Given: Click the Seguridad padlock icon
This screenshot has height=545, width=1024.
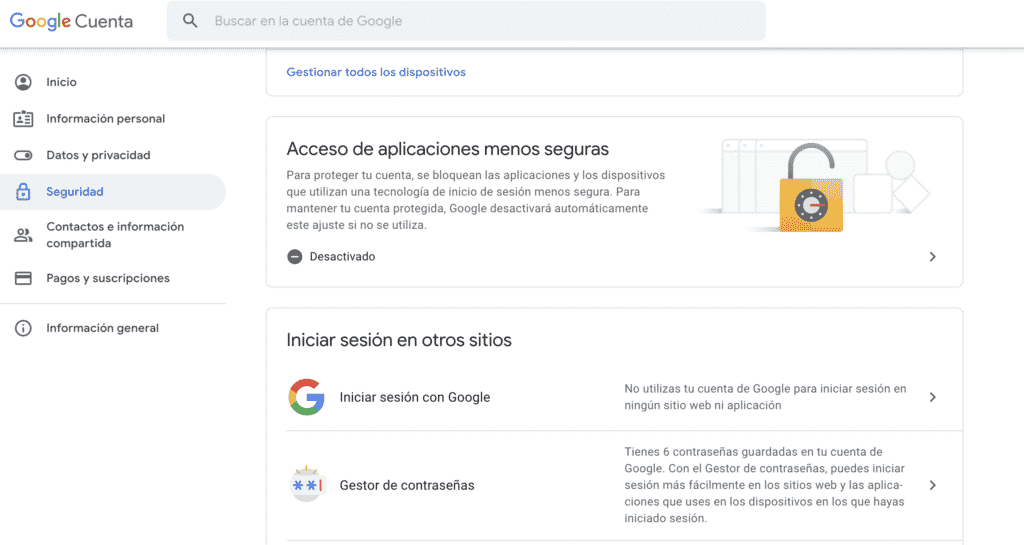Looking at the screenshot, I should [x=23, y=192].
